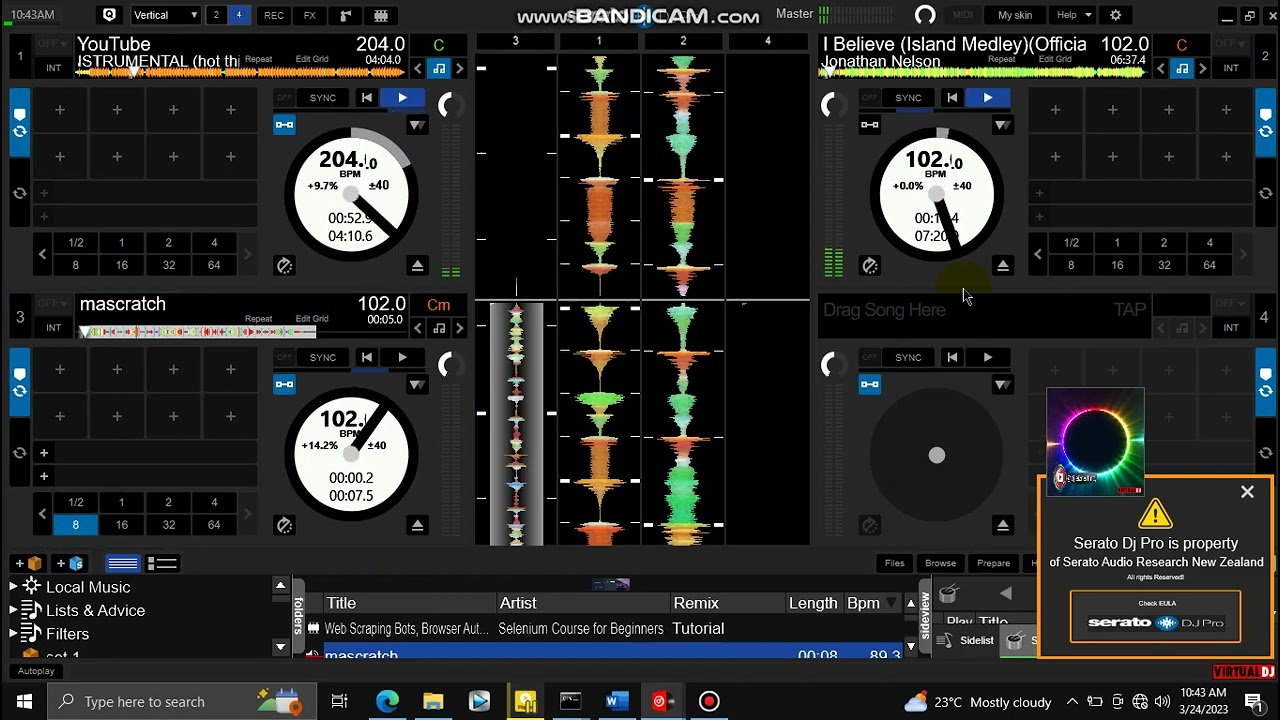The image size is (1280, 720).
Task: Switch to 4-deck layout
Action: [238, 15]
